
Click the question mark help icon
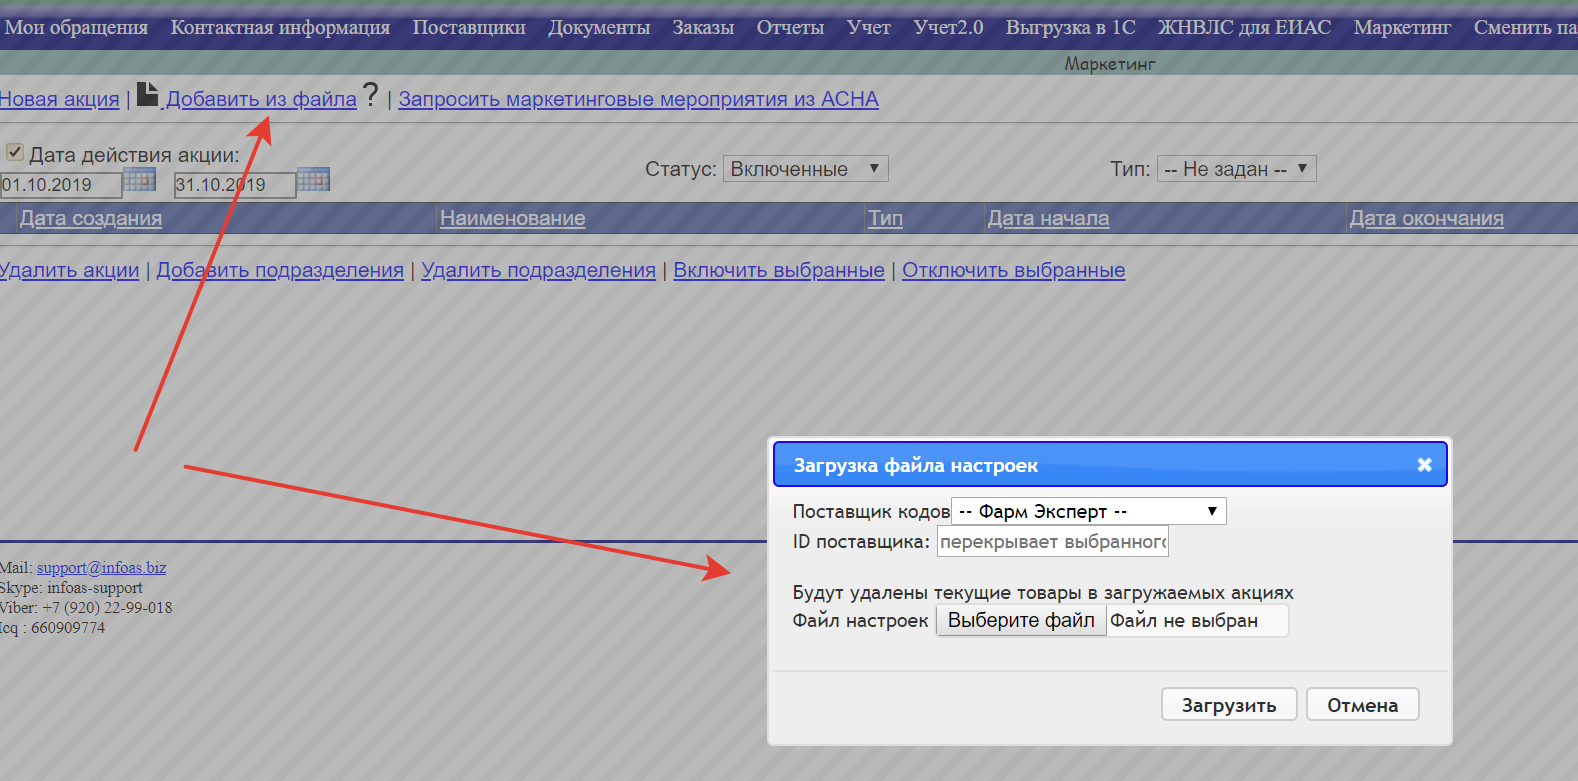371,96
